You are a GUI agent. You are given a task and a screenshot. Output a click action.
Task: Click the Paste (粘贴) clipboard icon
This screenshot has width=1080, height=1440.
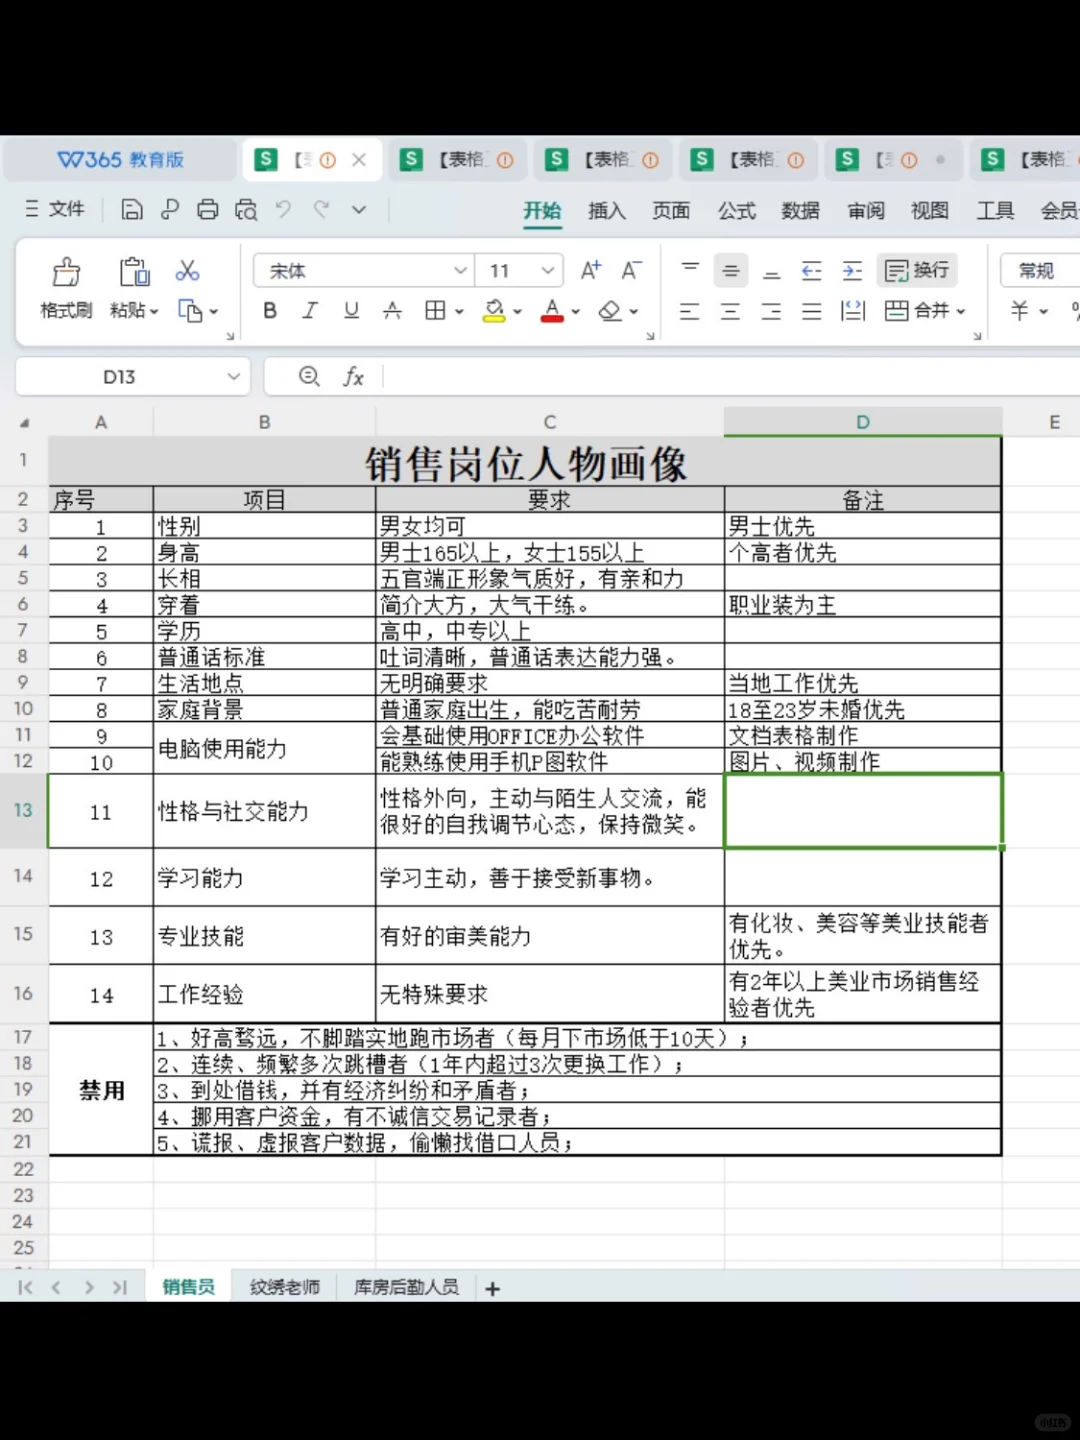134,272
